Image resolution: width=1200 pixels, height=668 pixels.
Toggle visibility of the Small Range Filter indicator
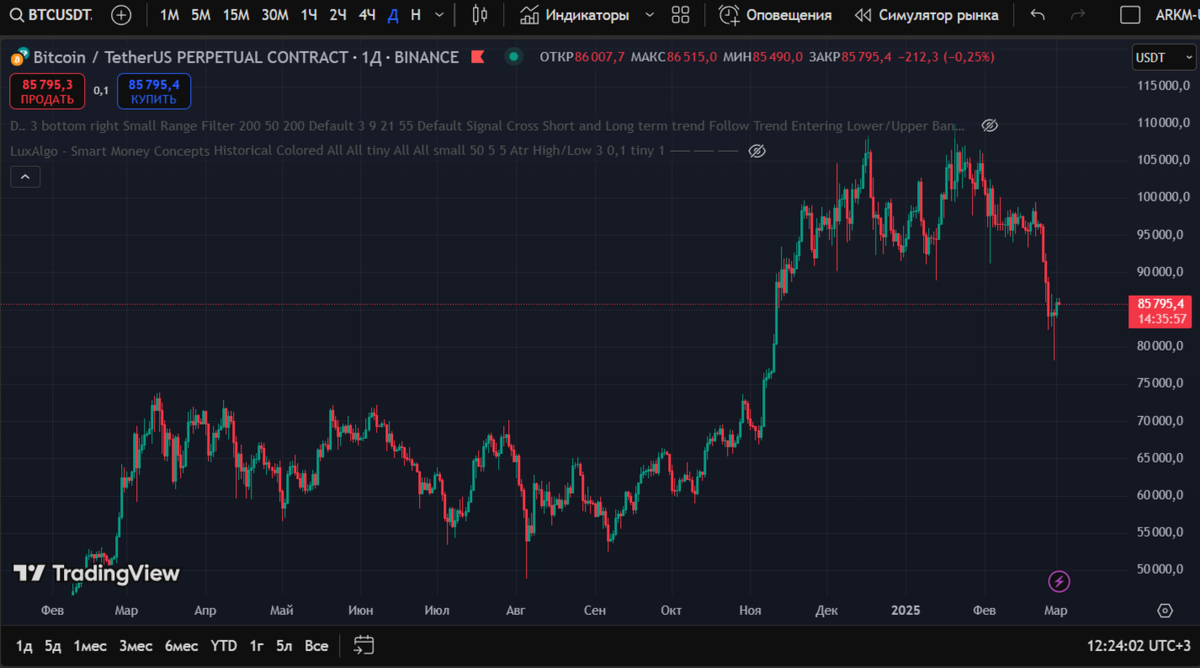989,126
